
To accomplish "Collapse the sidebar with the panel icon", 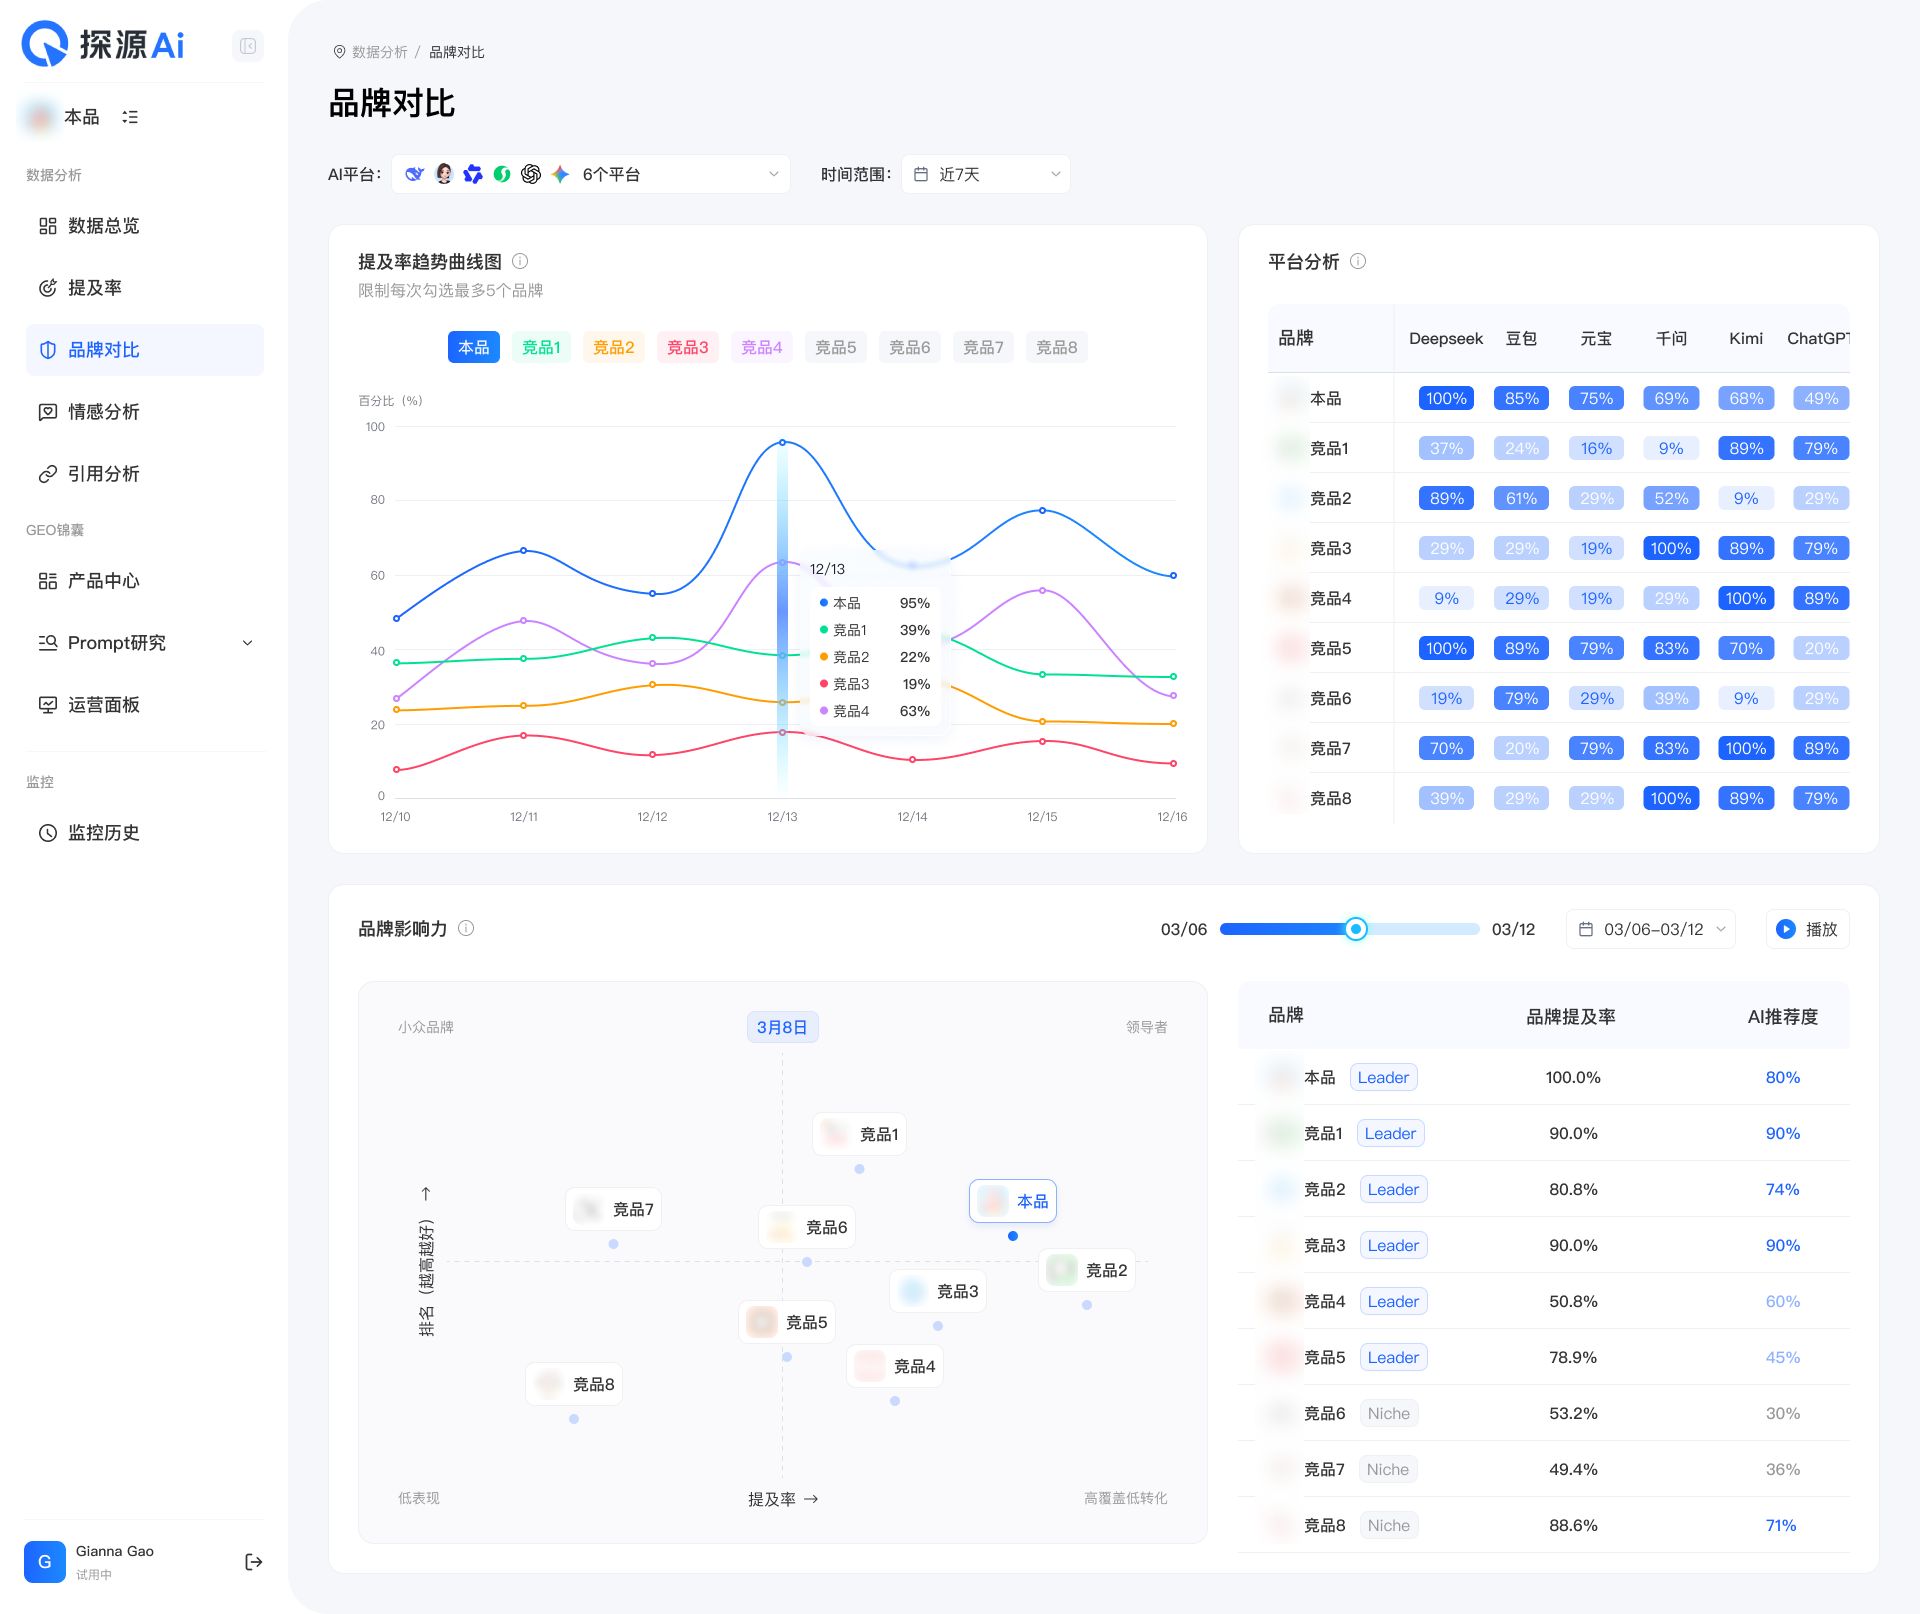I will pyautogui.click(x=248, y=46).
